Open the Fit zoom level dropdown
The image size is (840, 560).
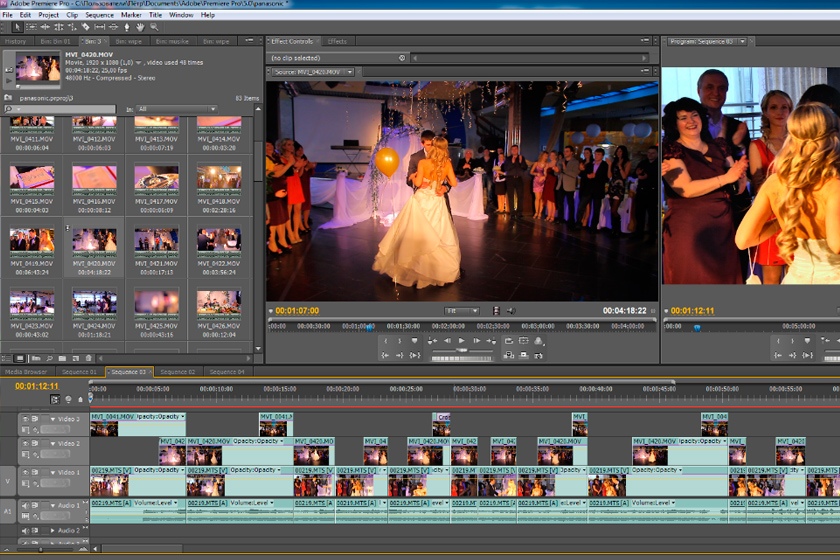point(461,311)
